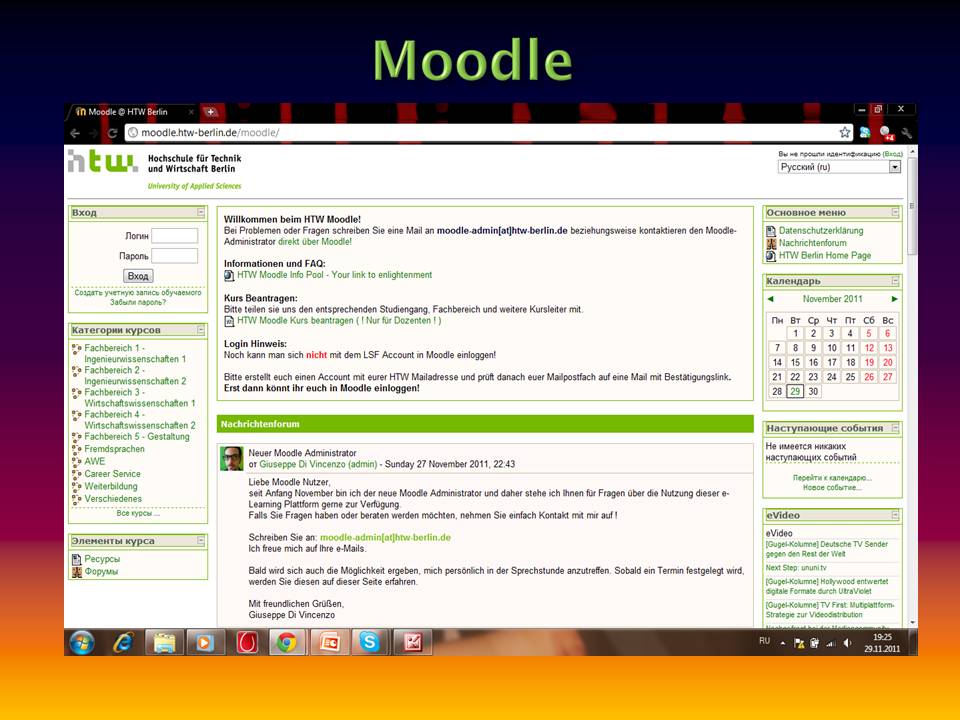Collapse the eVideo block
The image size is (960, 720).
coord(895,516)
